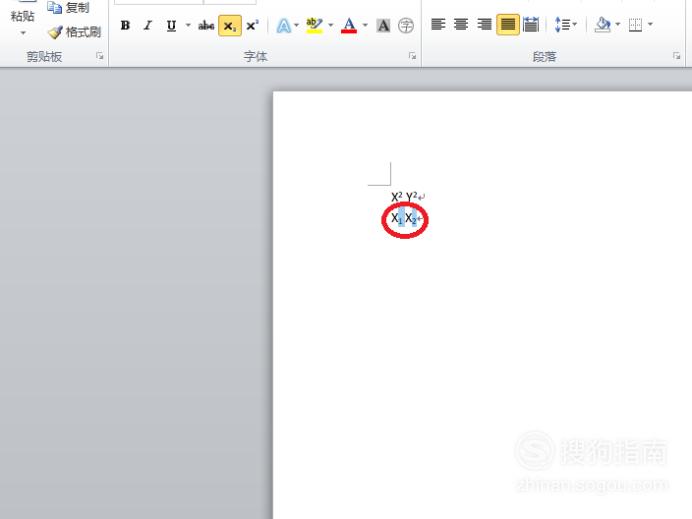Apply paragraph shading fill
The image size is (692, 519).
602,24
